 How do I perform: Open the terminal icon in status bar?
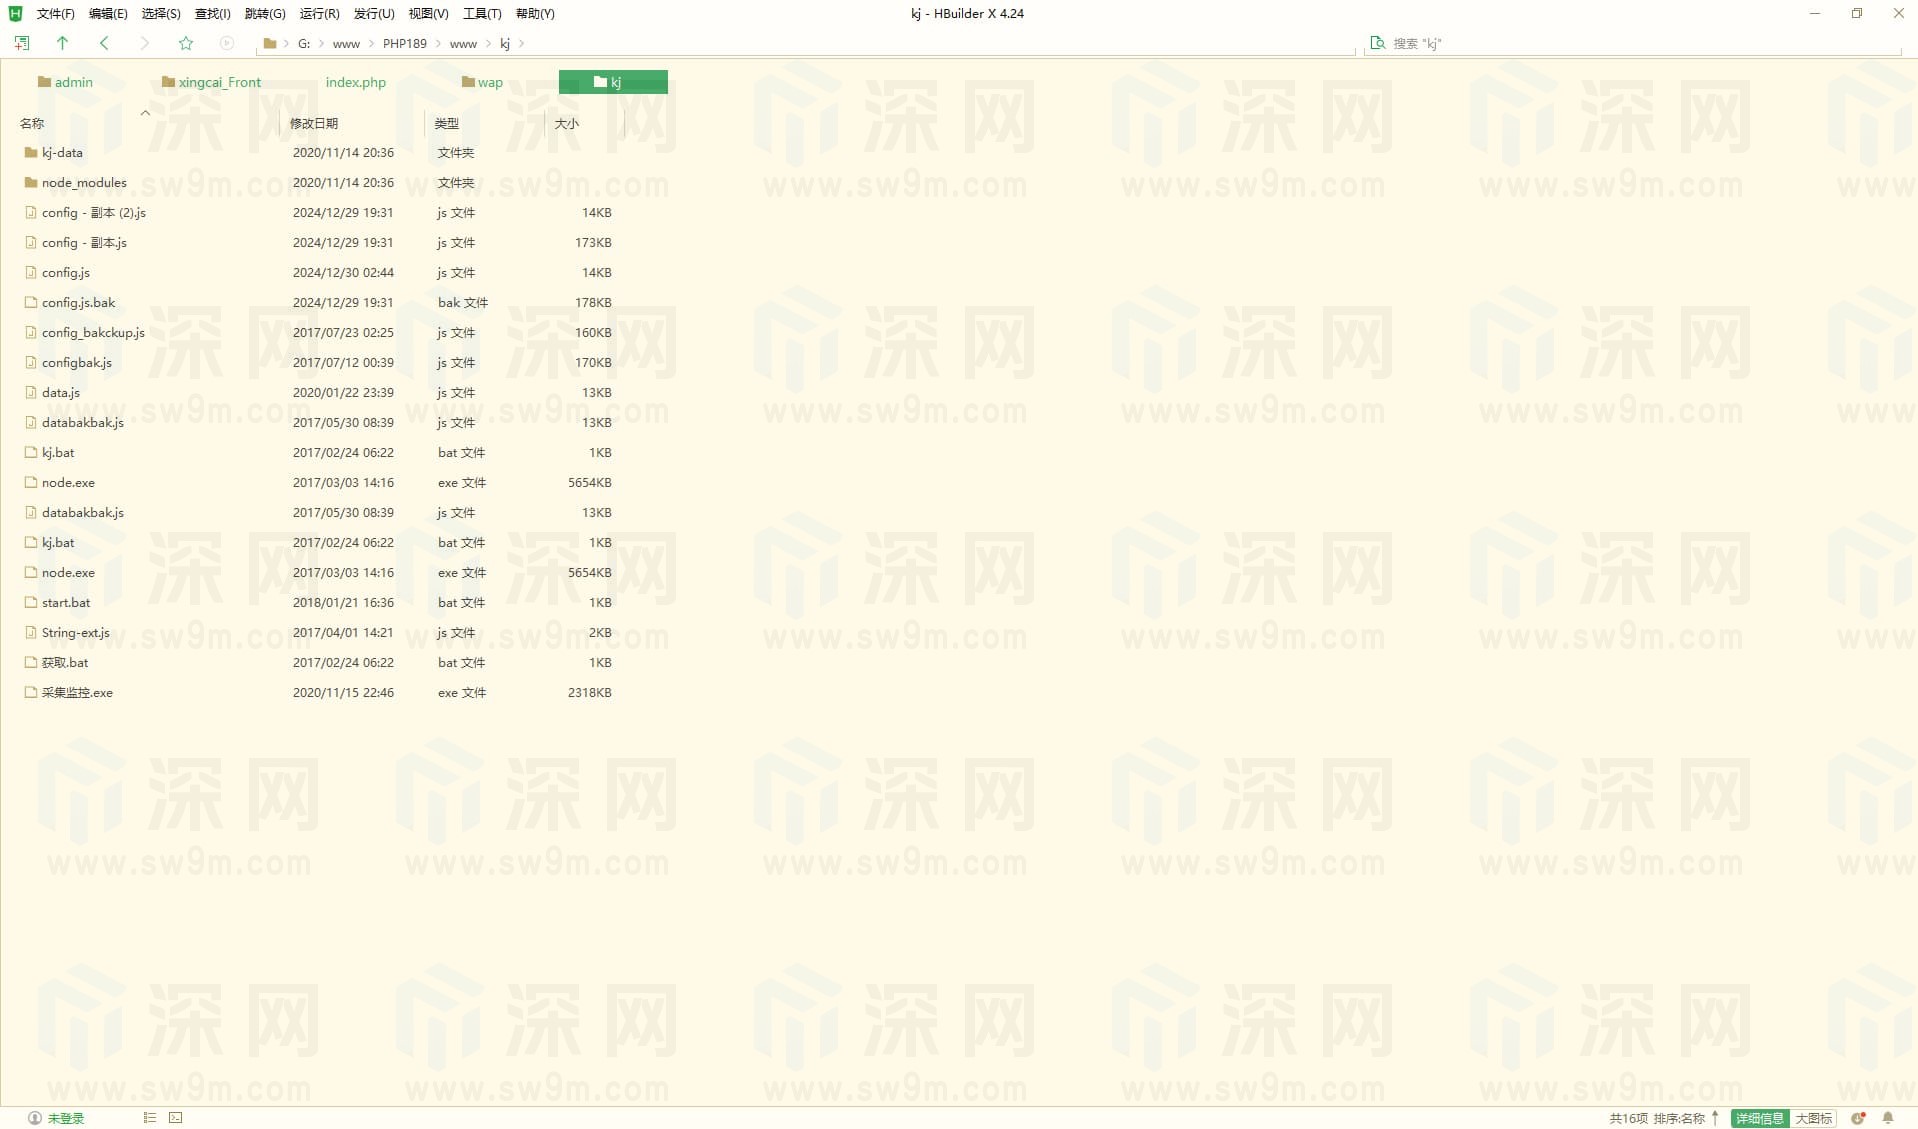176,1118
